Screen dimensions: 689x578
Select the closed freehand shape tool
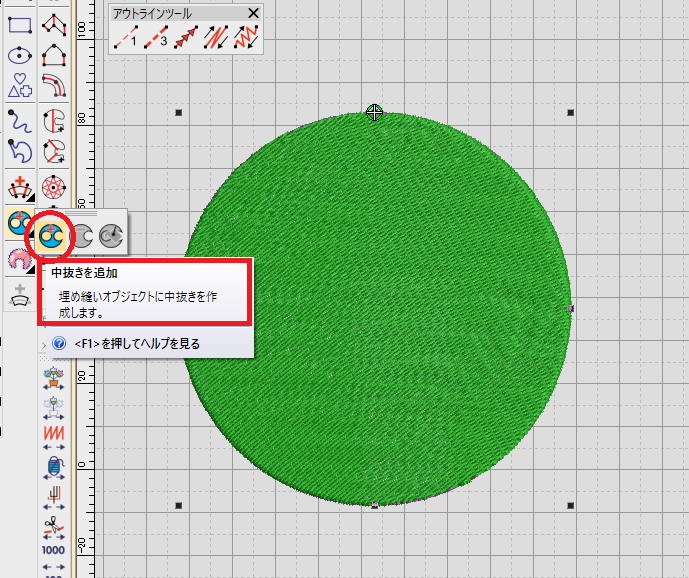20,151
